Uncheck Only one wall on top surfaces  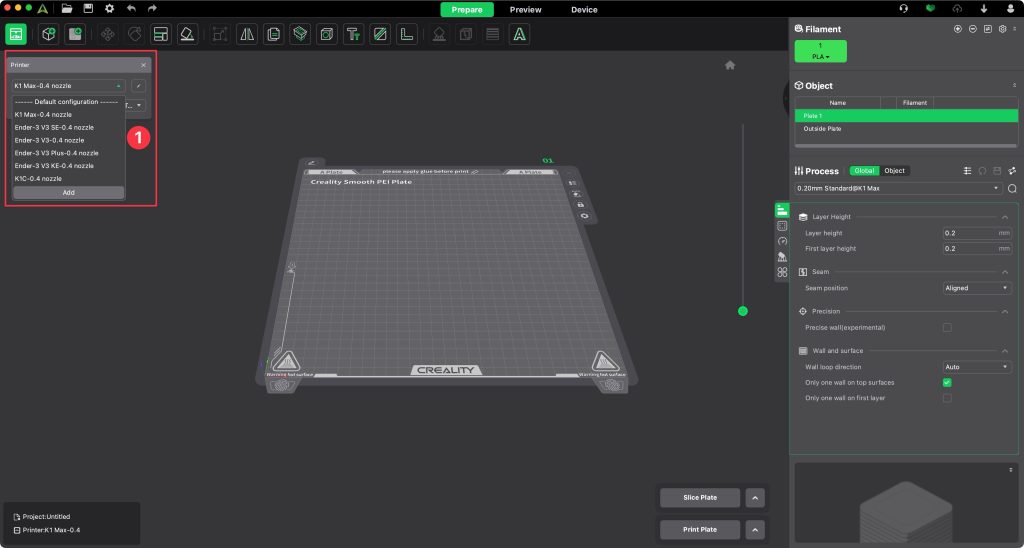[947, 383]
